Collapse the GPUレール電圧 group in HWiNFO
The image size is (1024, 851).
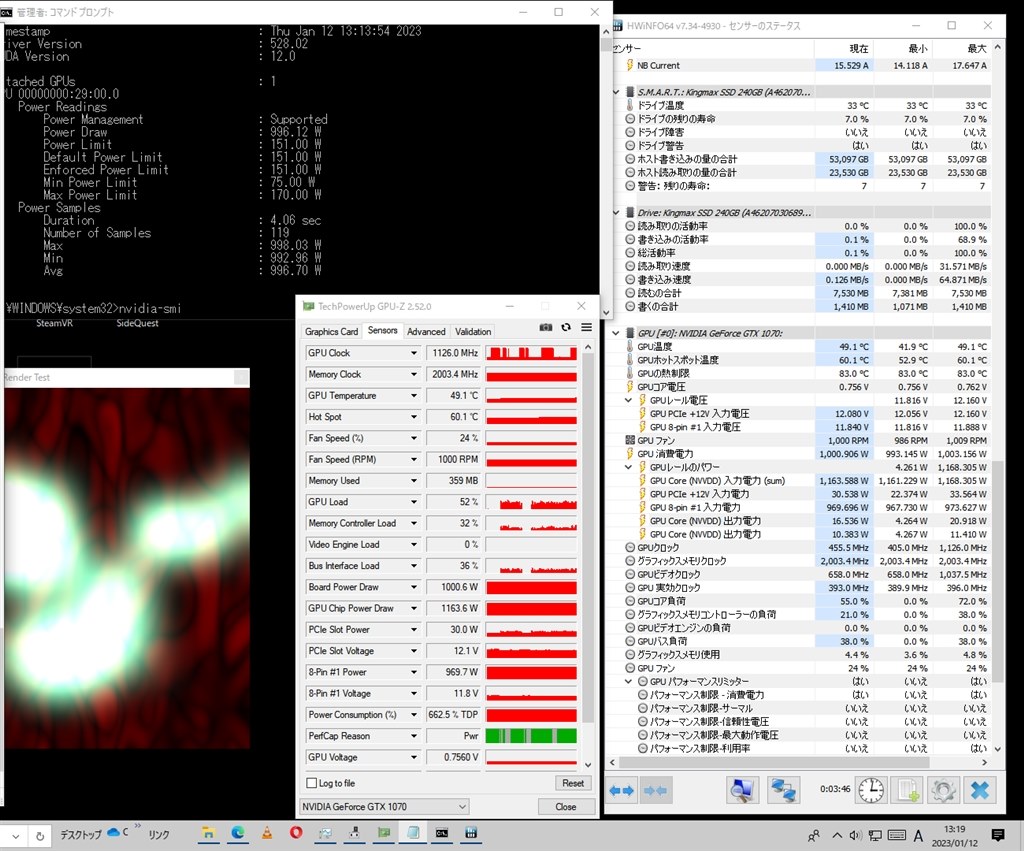[x=628, y=400]
